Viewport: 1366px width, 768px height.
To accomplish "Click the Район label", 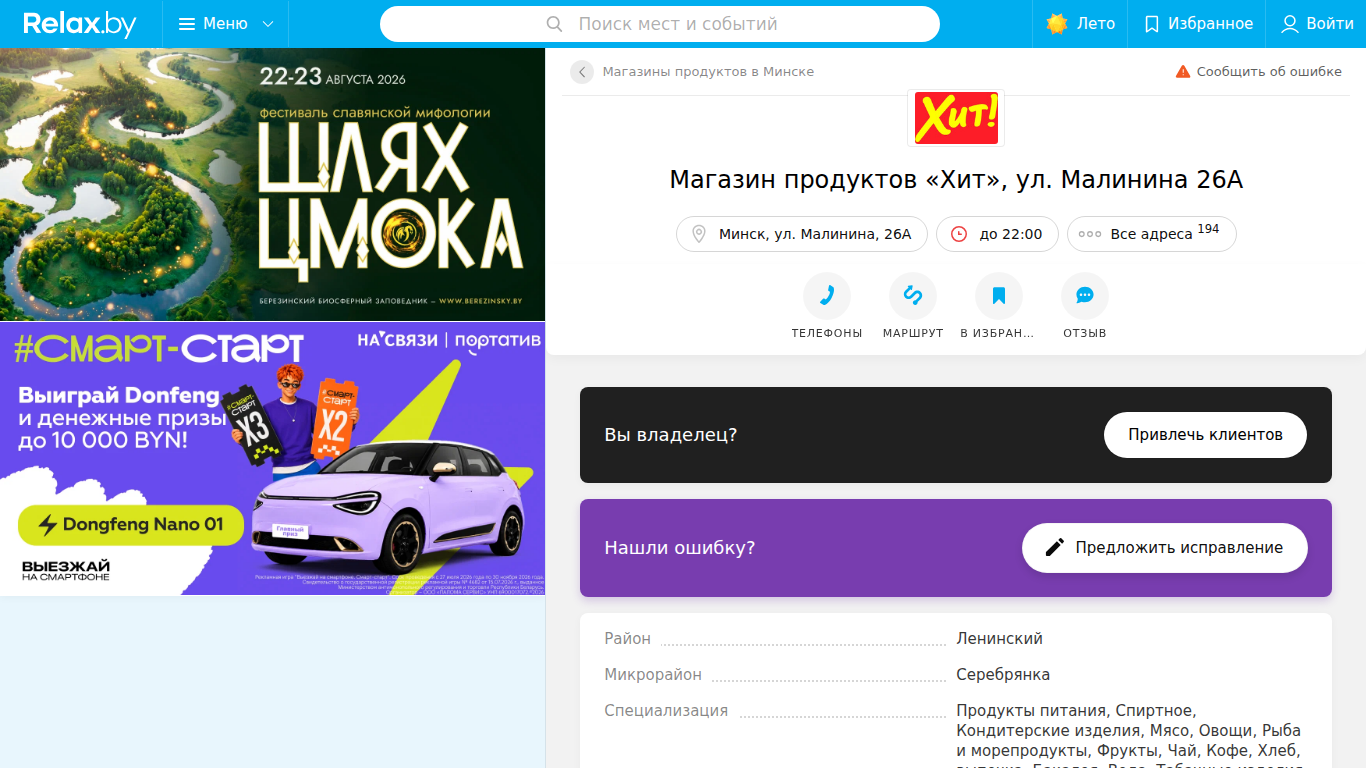I will [x=627, y=638].
